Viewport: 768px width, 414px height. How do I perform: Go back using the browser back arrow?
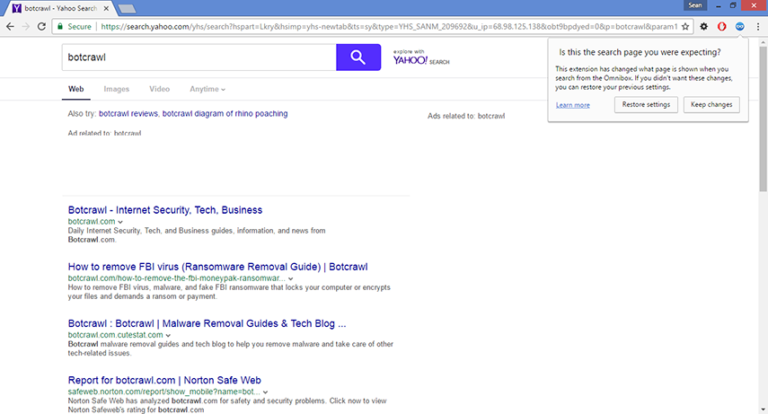pyautogui.click(x=10, y=26)
